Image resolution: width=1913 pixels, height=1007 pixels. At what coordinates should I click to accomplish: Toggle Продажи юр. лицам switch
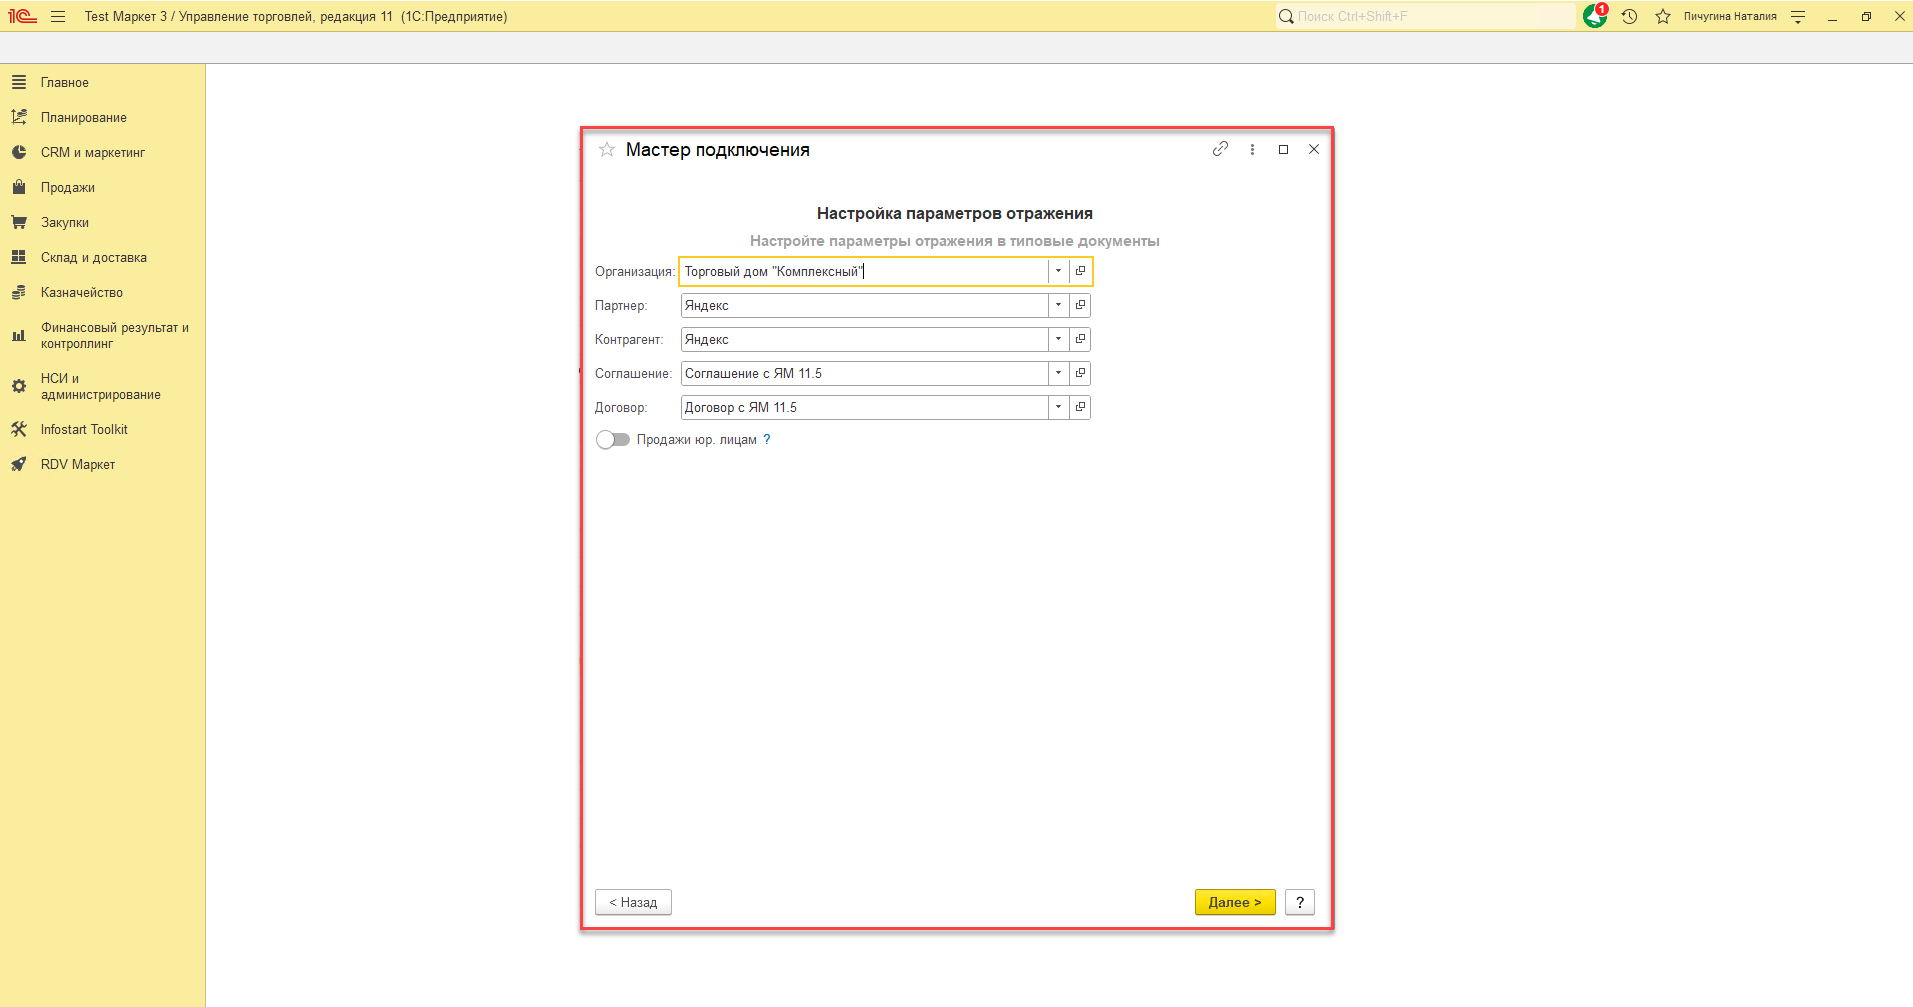click(x=613, y=440)
